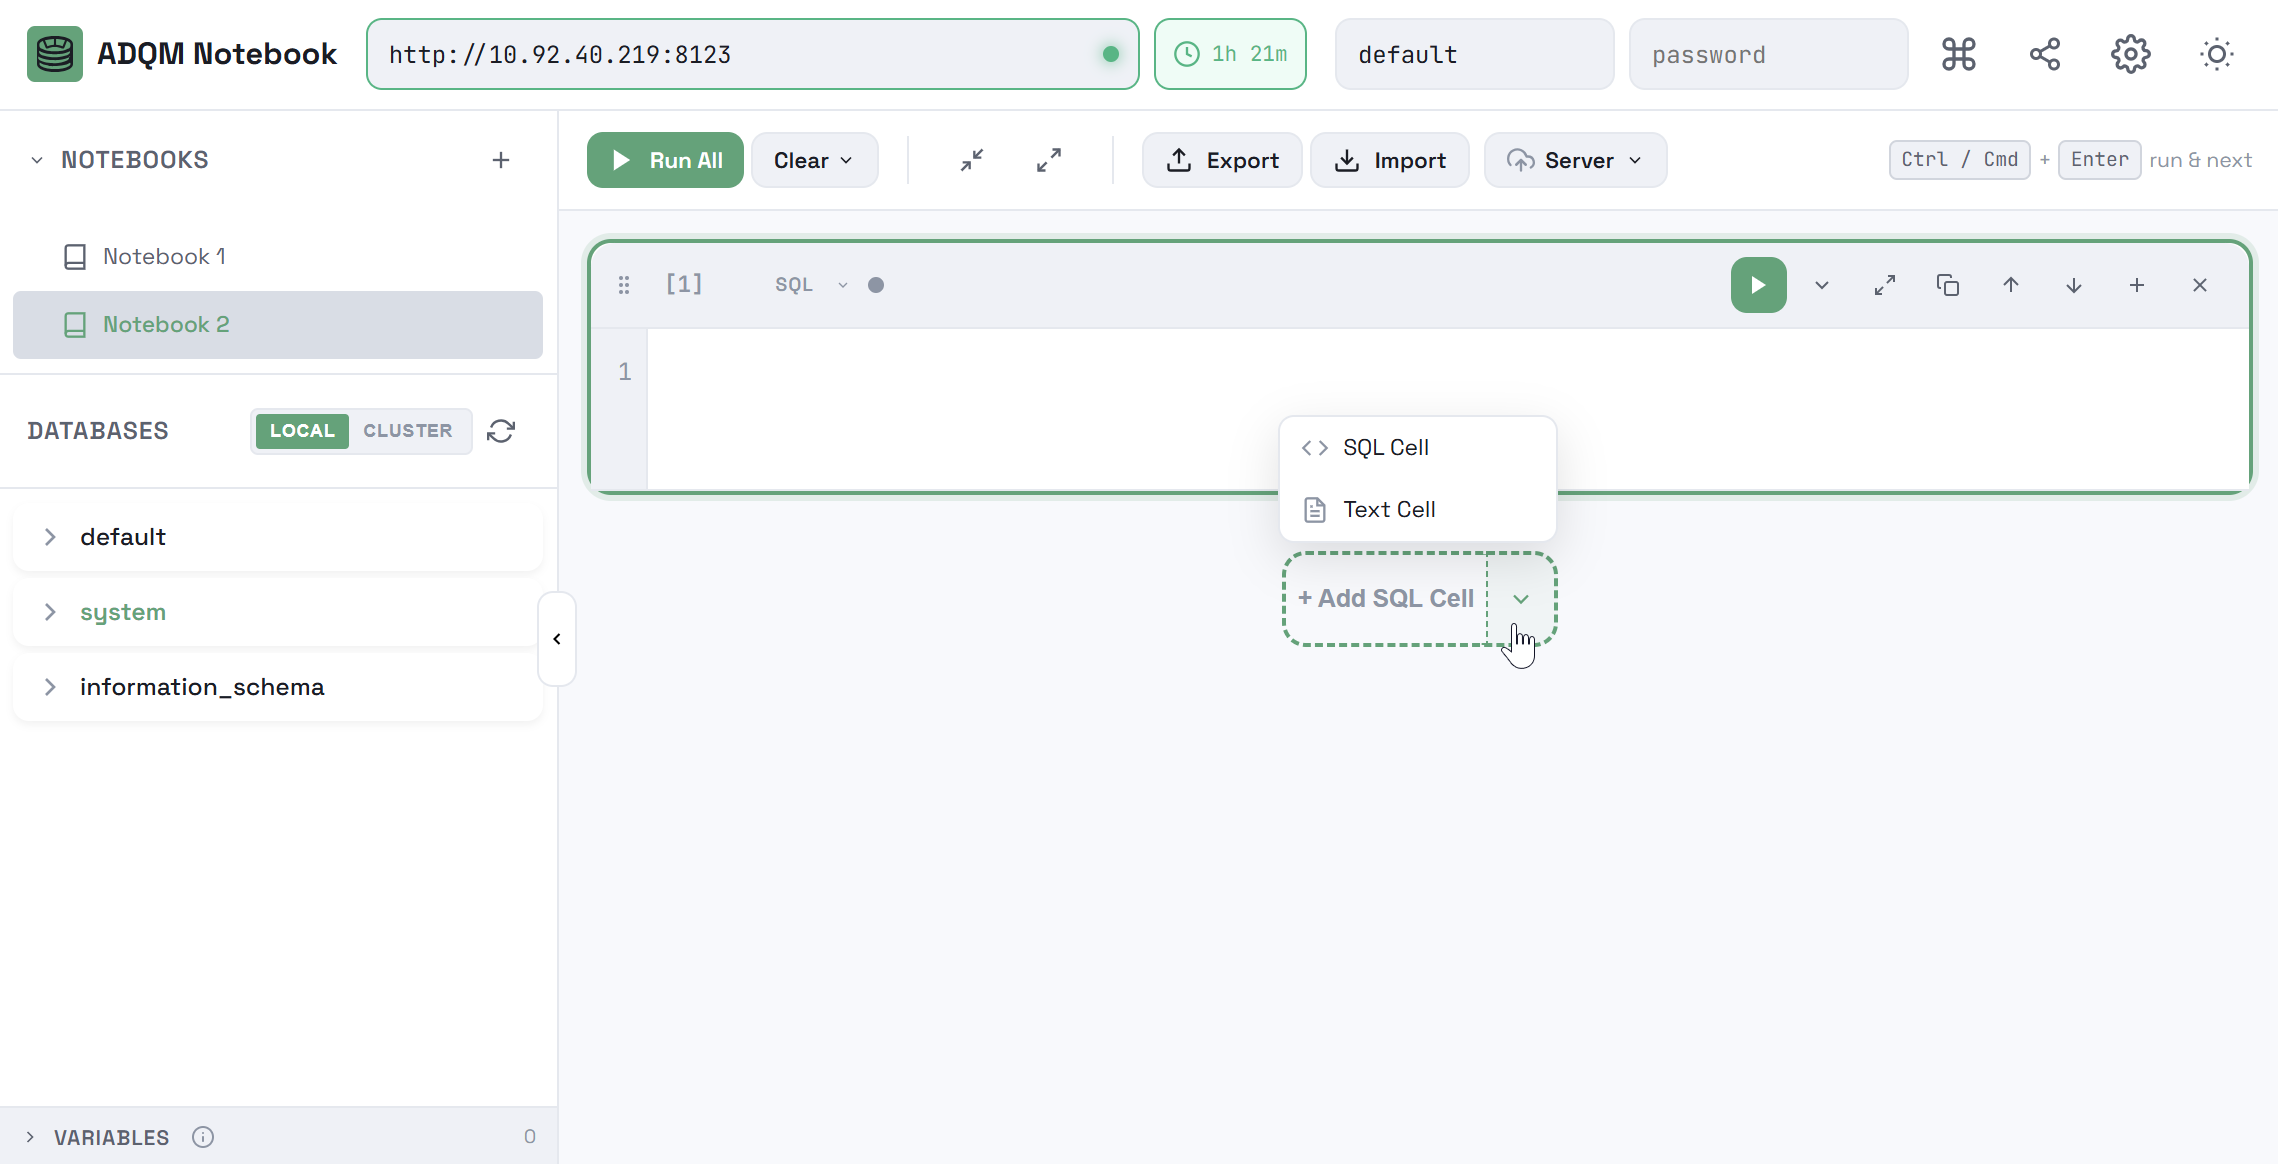This screenshot has height=1164, width=2278.
Task: Choose Text Cell from the popup menu
Action: [1388, 510]
